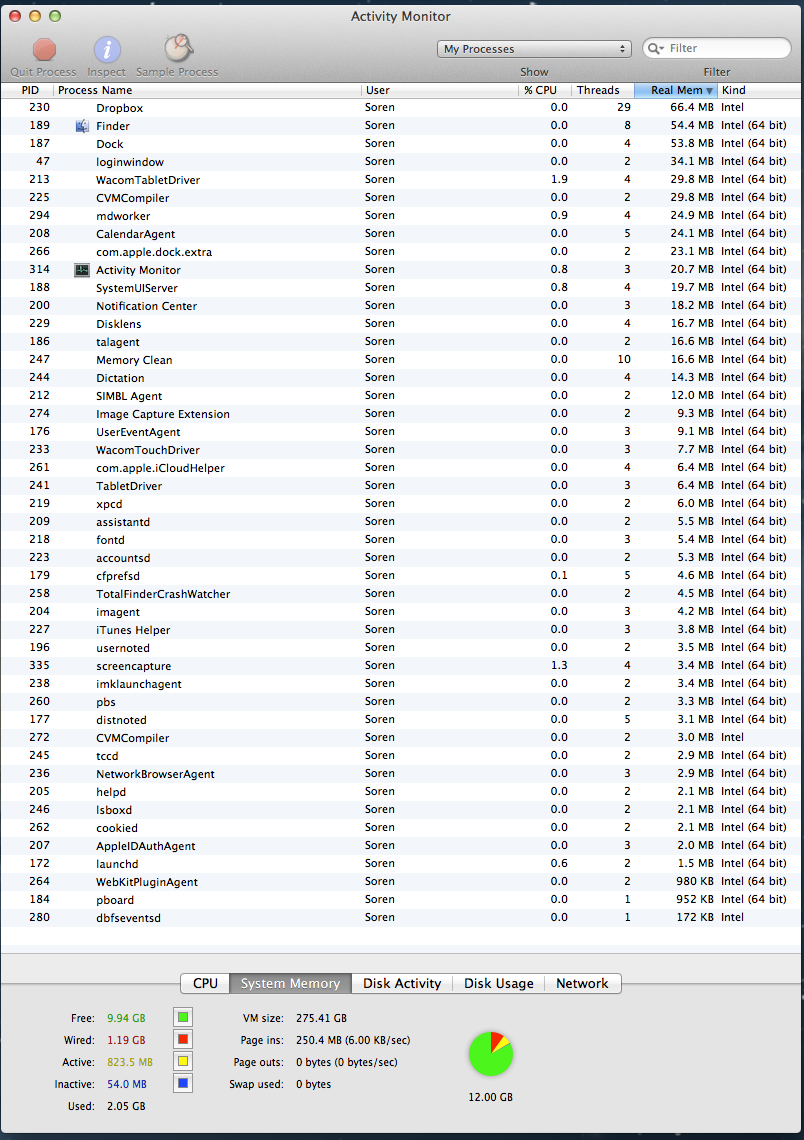Select the TabletDriver process row

402,486
